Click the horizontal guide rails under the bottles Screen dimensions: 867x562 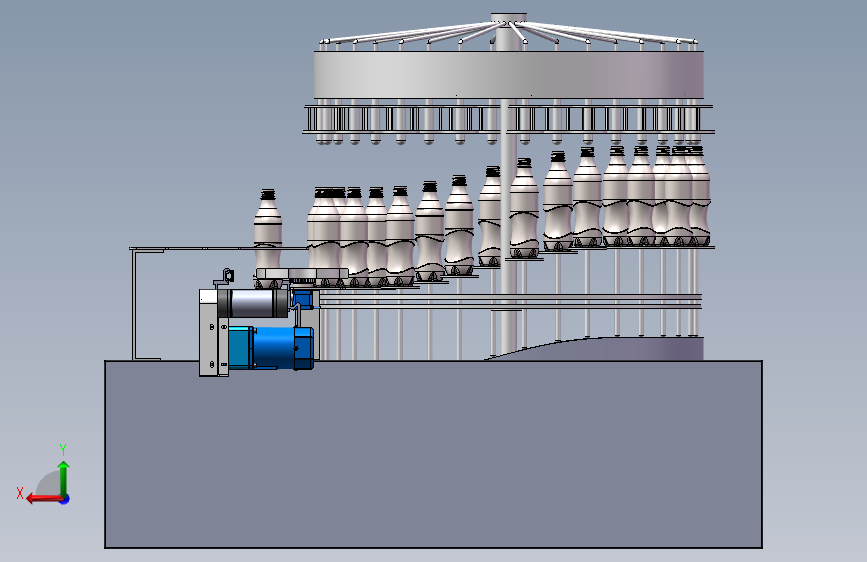(x=510, y=300)
